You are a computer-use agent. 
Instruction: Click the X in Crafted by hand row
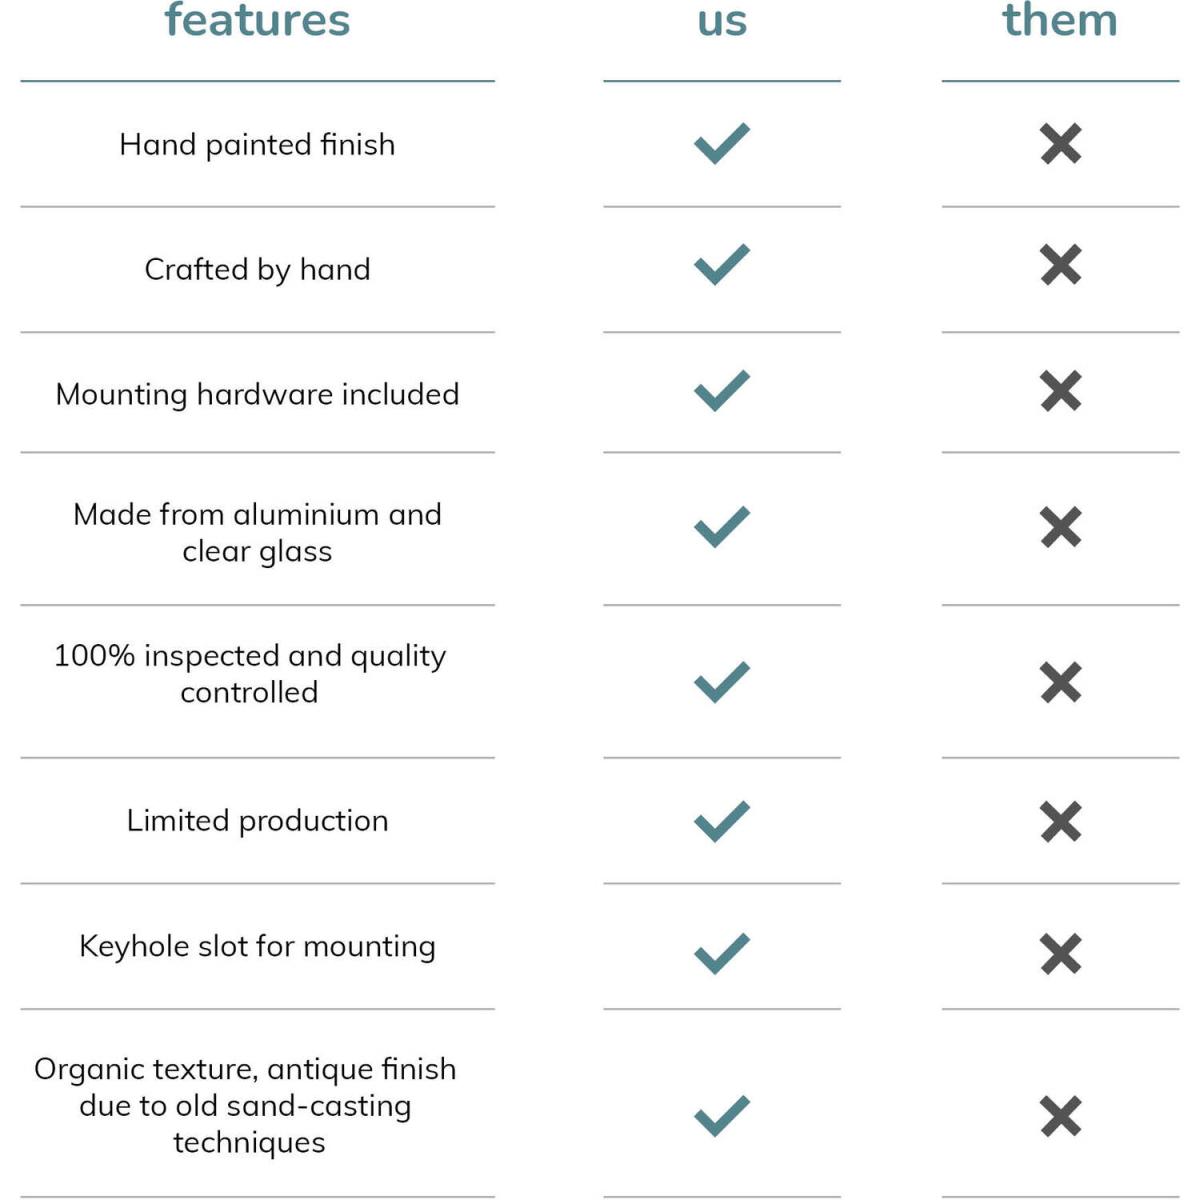1060,265
